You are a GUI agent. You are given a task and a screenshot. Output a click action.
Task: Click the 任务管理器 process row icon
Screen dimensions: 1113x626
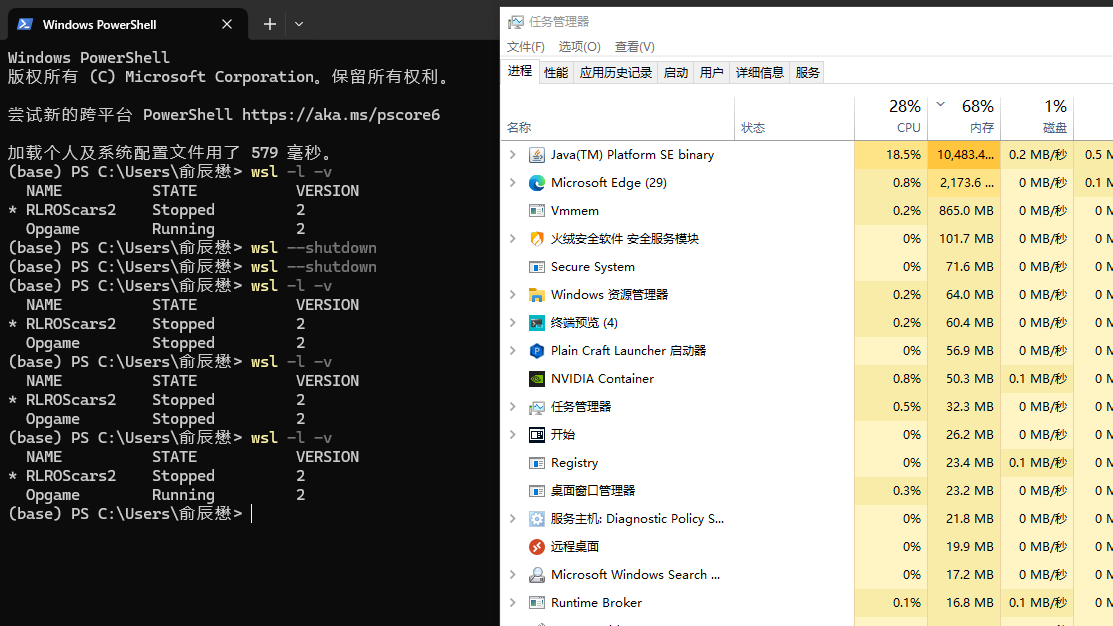click(x=537, y=407)
